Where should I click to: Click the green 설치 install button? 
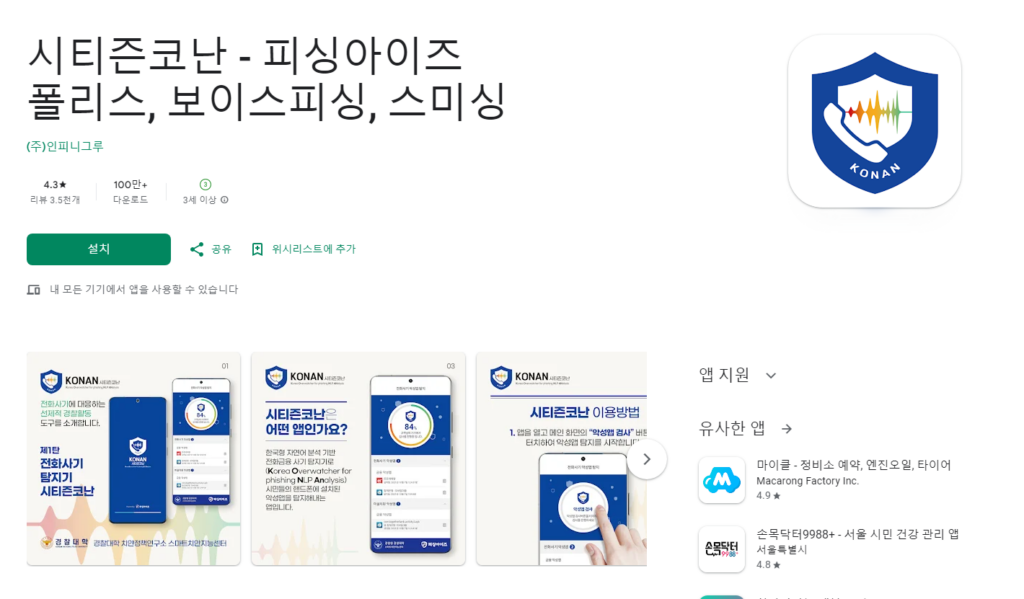point(99,249)
